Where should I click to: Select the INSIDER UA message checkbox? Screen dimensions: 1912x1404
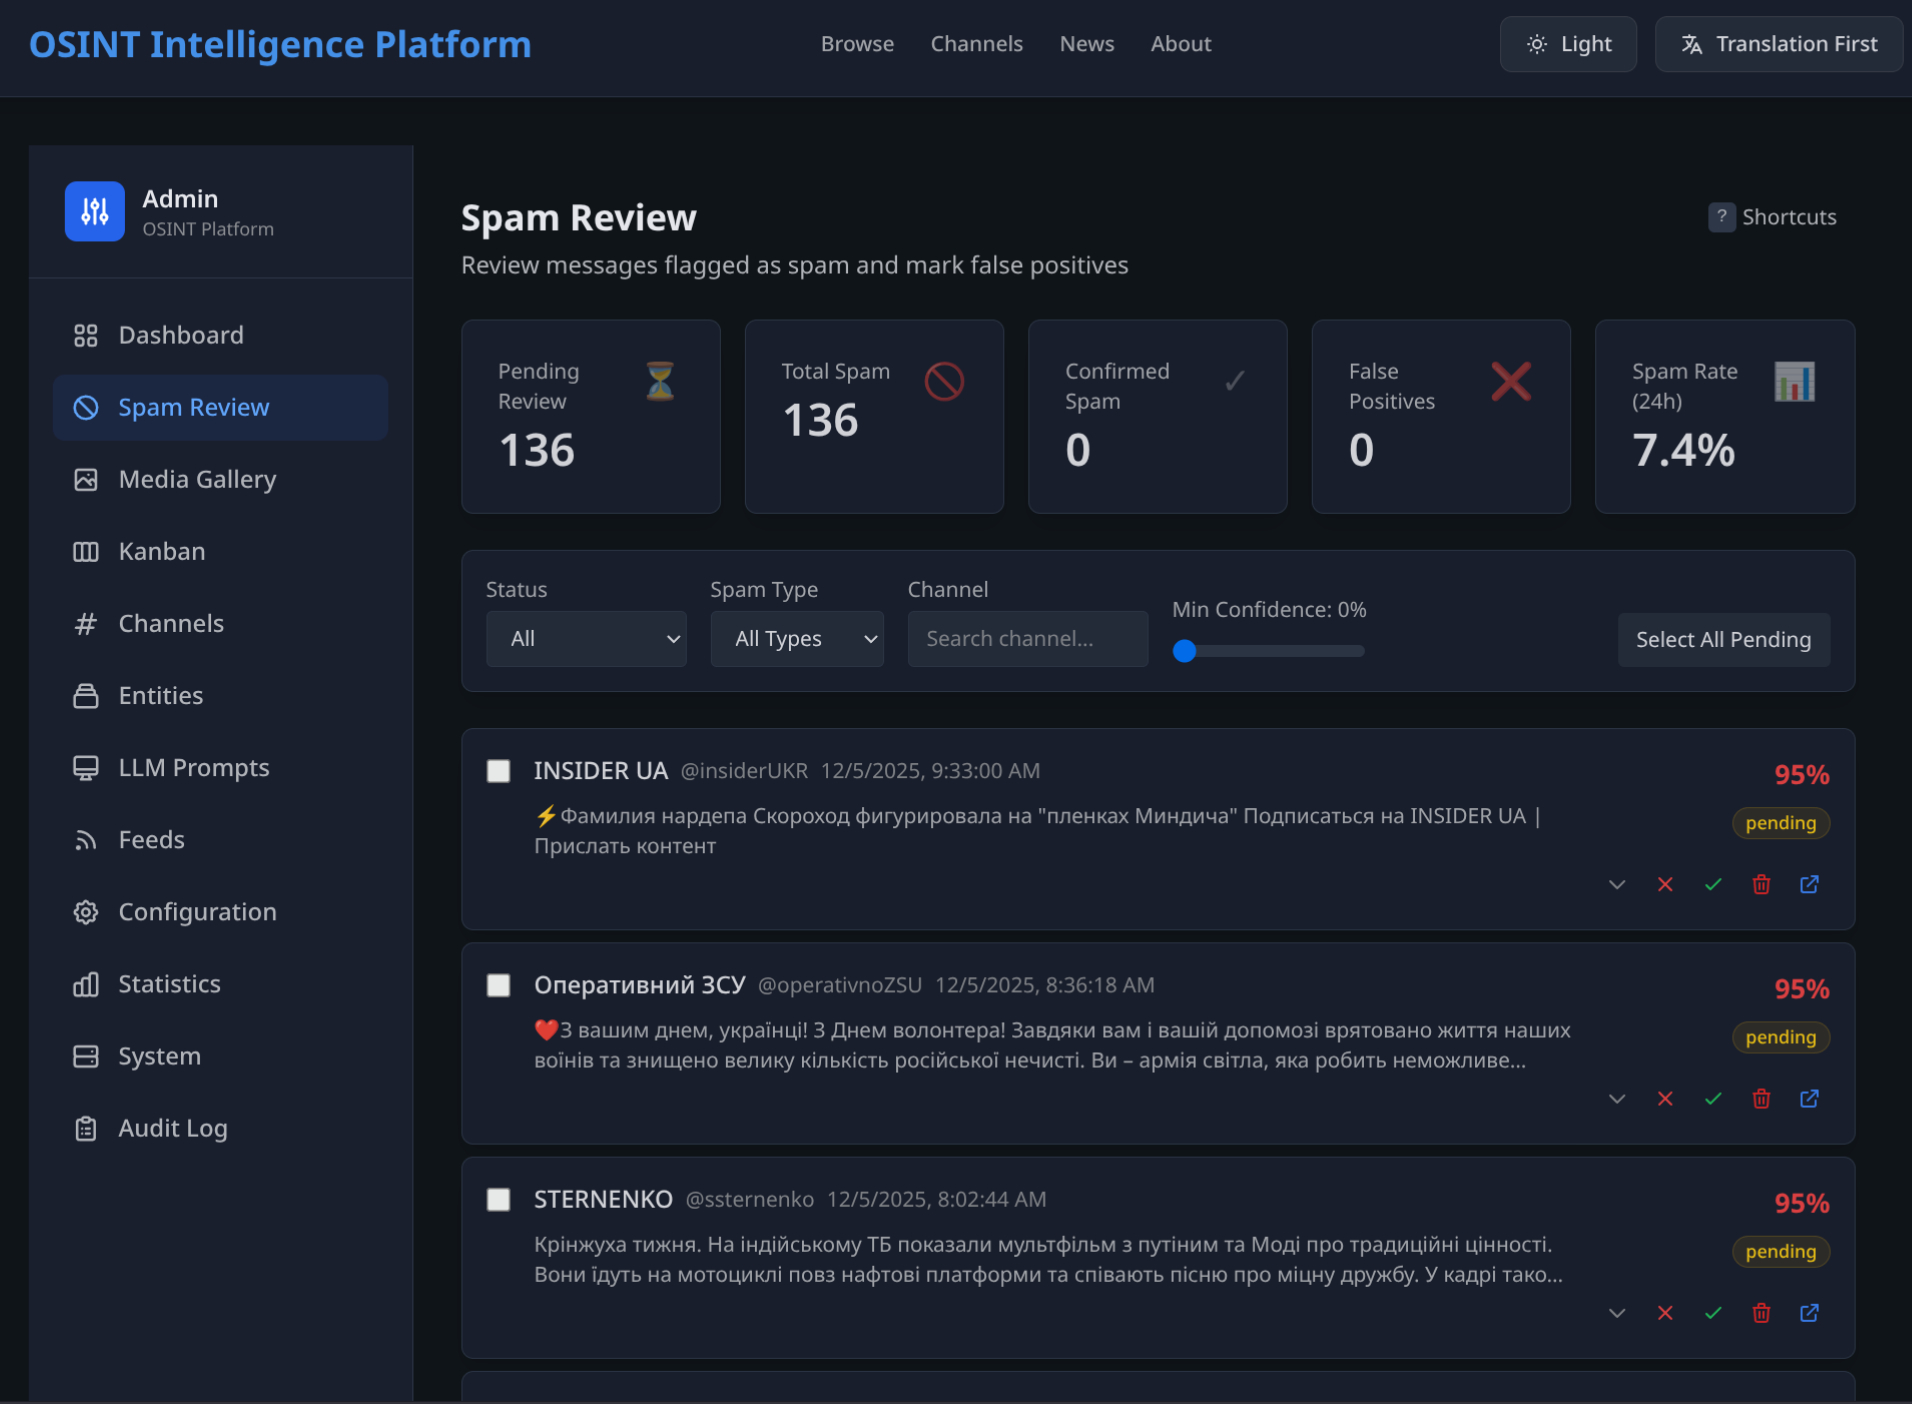point(498,771)
